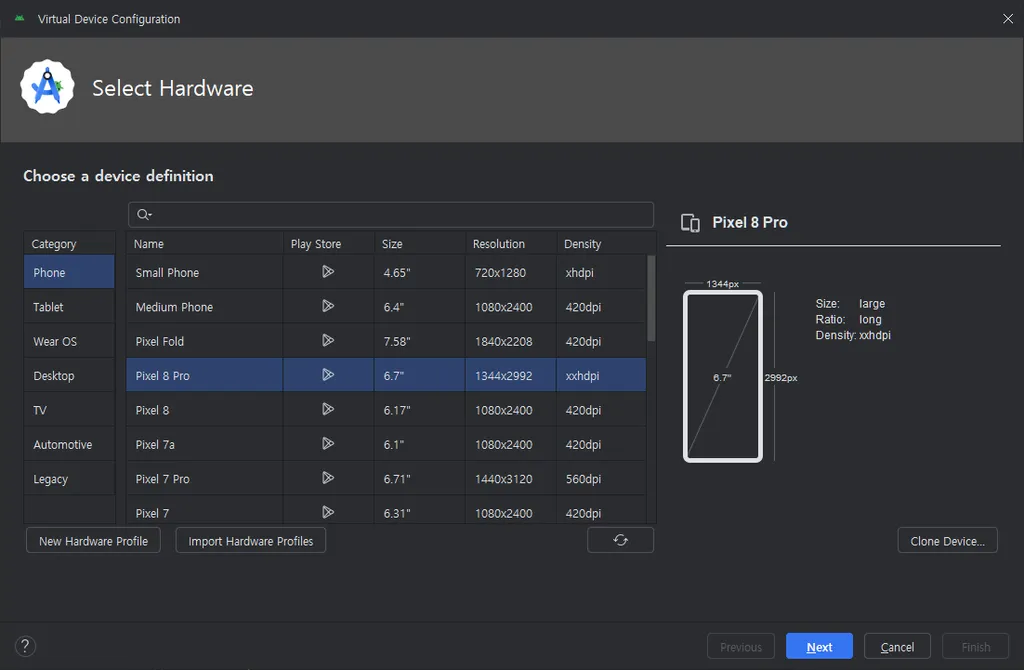Sort by the Name column header
Screen dimensions: 1024x670
pyautogui.click(x=204, y=244)
